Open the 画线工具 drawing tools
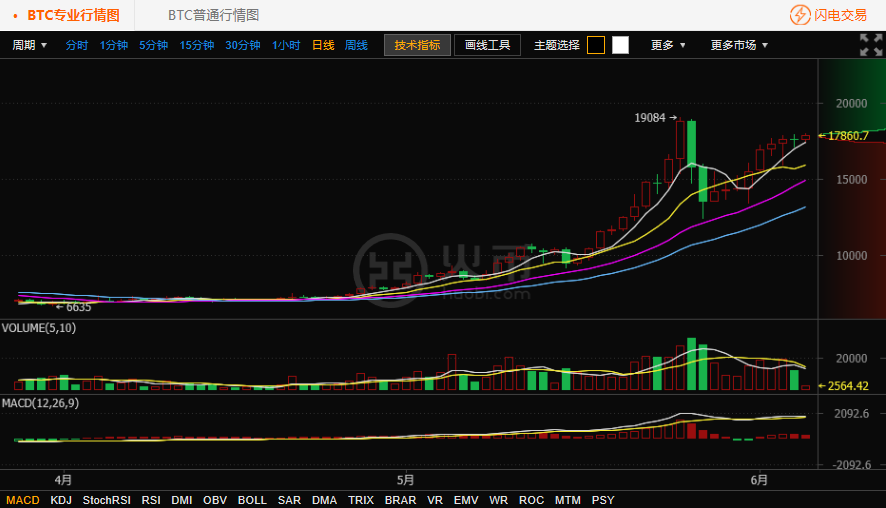 click(x=487, y=45)
